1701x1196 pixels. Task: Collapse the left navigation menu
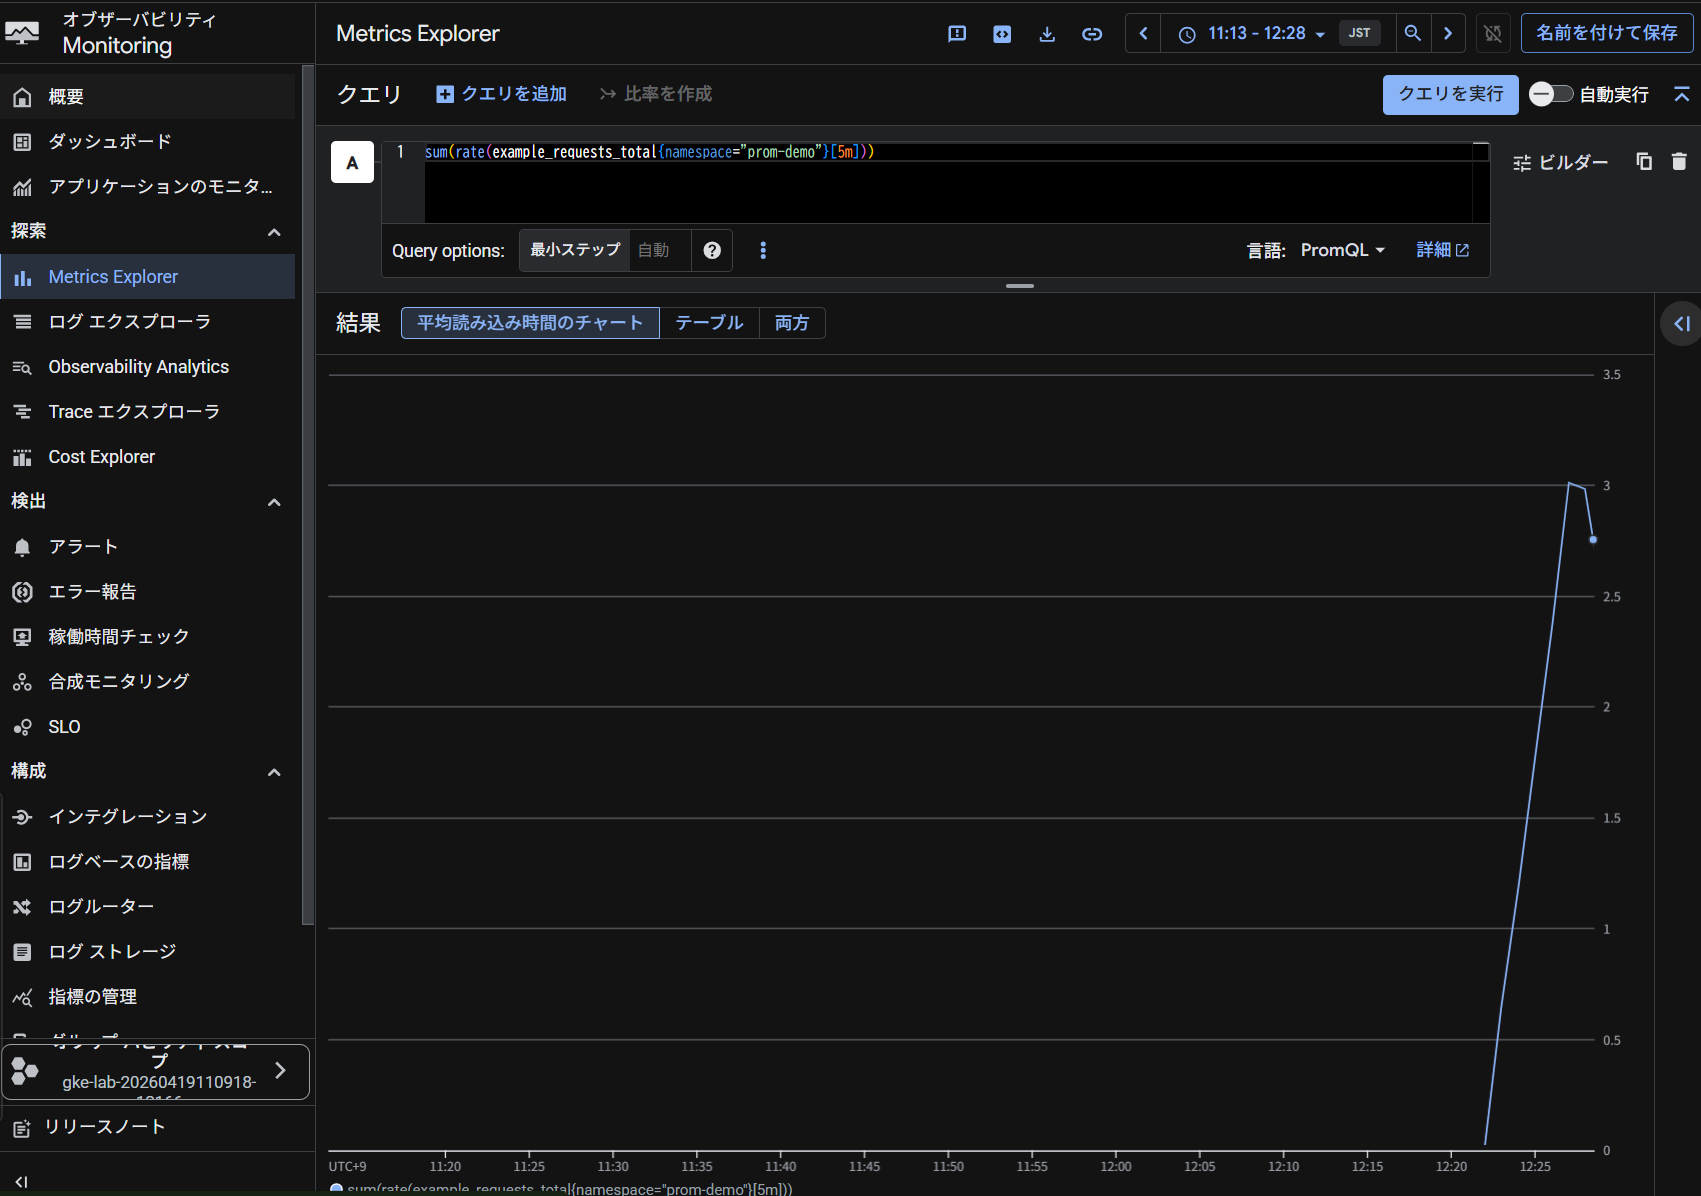tap(21, 1181)
